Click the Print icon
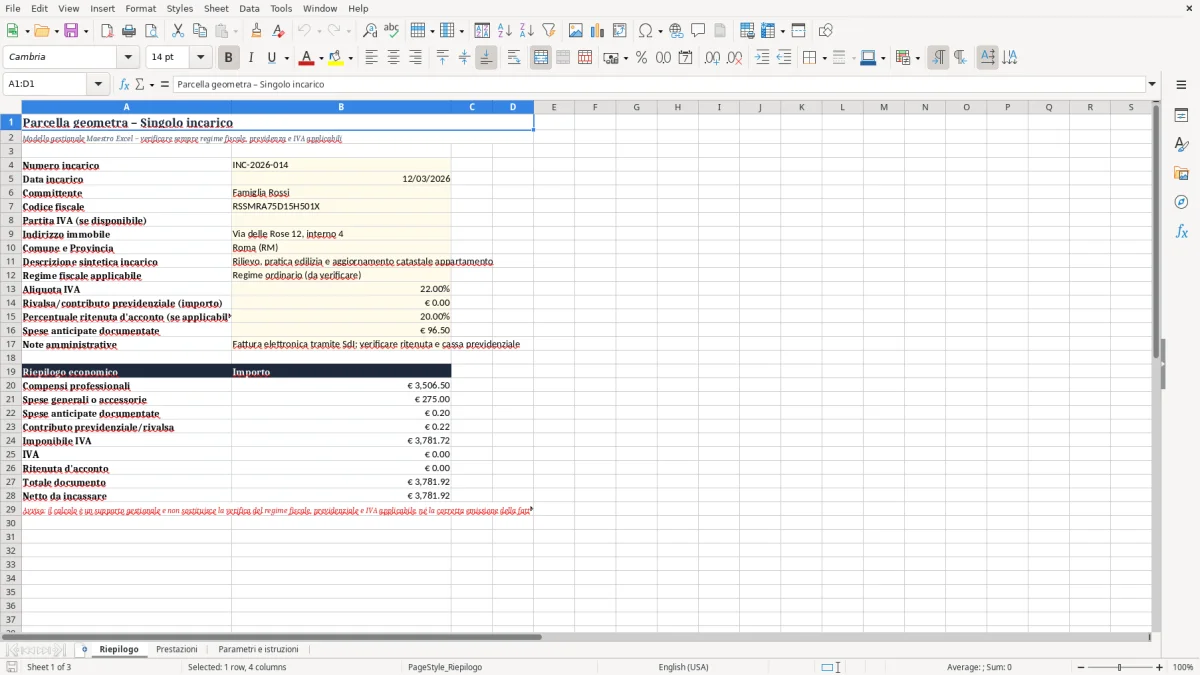 pyautogui.click(x=129, y=31)
